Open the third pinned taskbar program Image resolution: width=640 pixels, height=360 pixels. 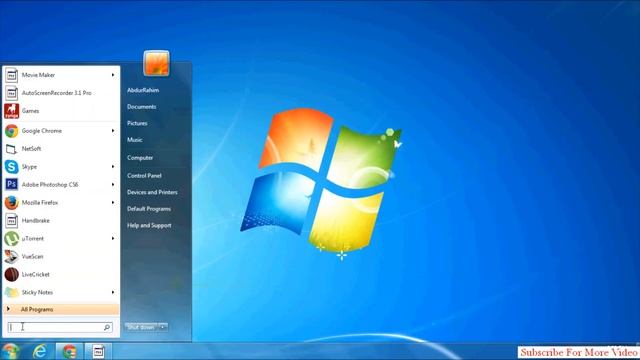click(x=98, y=351)
